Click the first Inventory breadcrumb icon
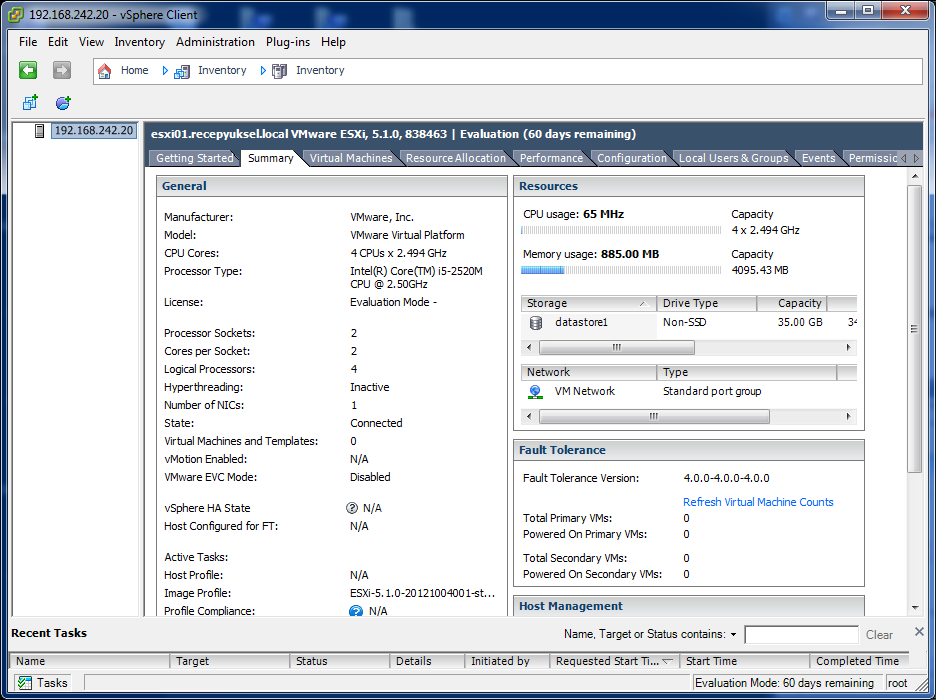 click(x=181, y=71)
